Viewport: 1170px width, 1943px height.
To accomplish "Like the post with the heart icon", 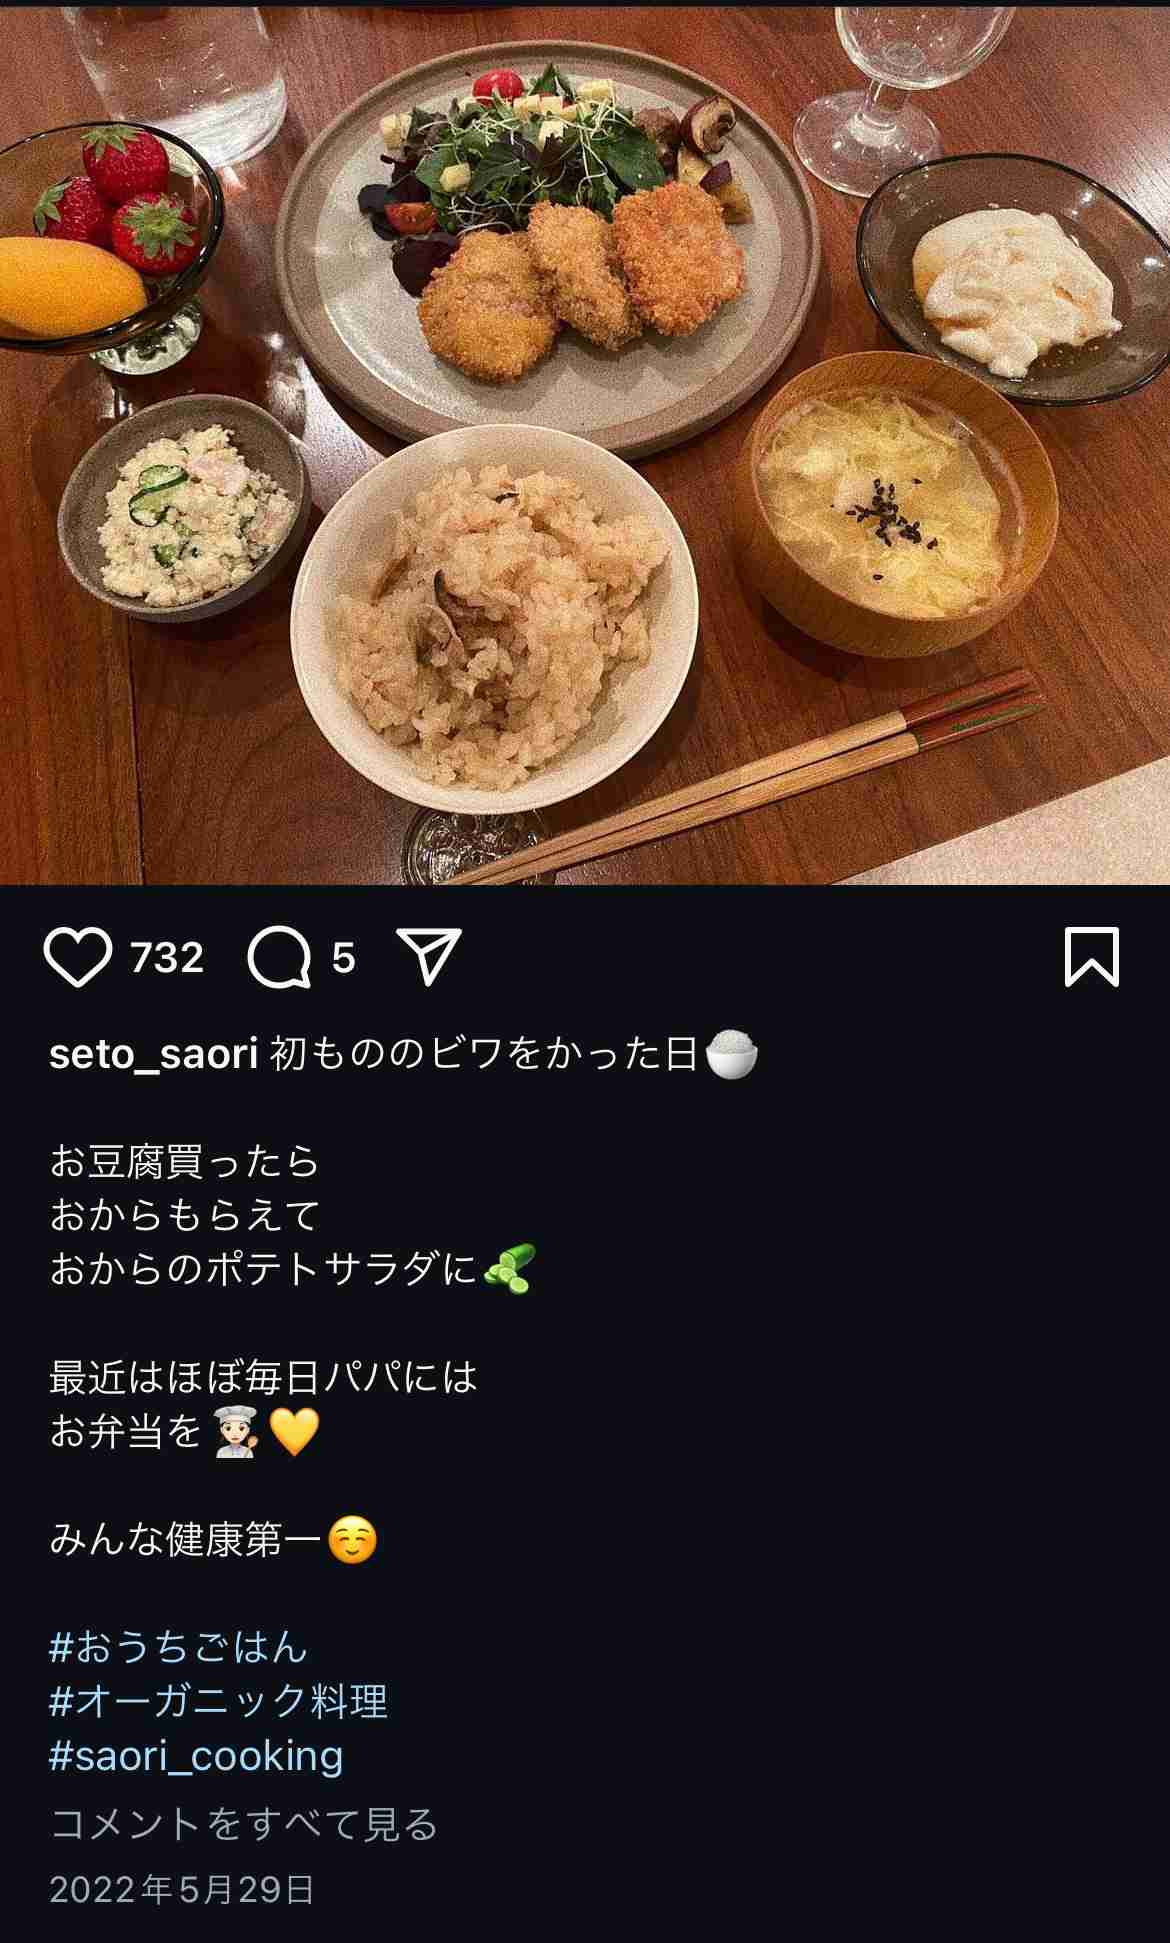I will click(x=78, y=957).
